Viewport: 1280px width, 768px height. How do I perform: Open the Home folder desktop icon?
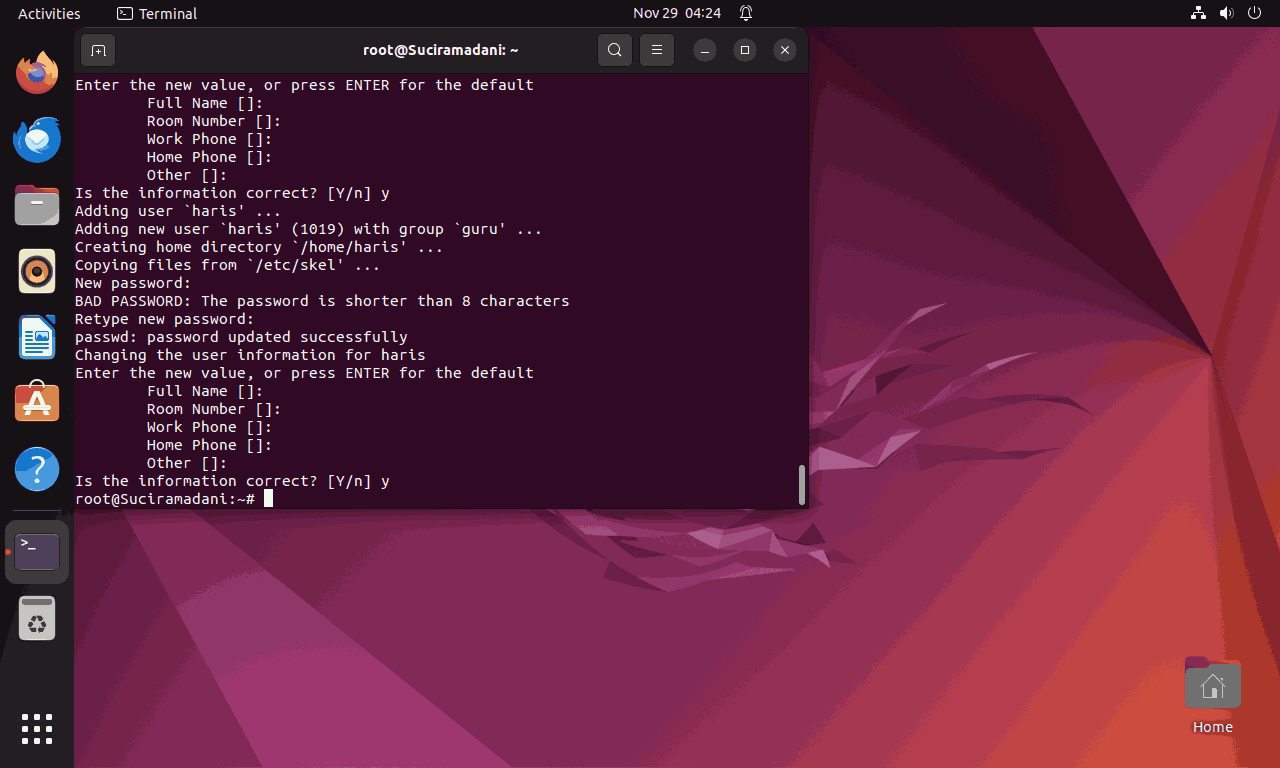pyautogui.click(x=1212, y=696)
